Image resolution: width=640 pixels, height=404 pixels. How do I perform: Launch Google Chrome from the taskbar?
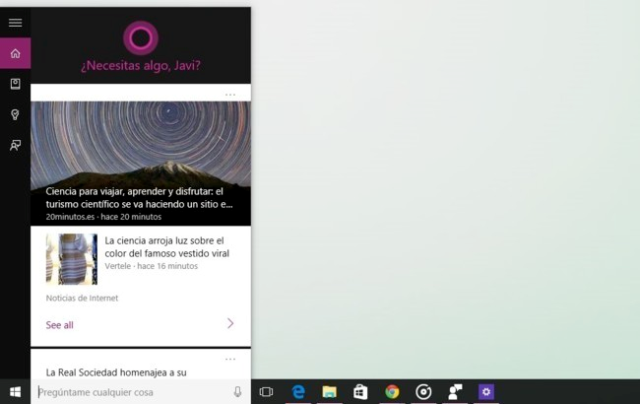click(392, 392)
